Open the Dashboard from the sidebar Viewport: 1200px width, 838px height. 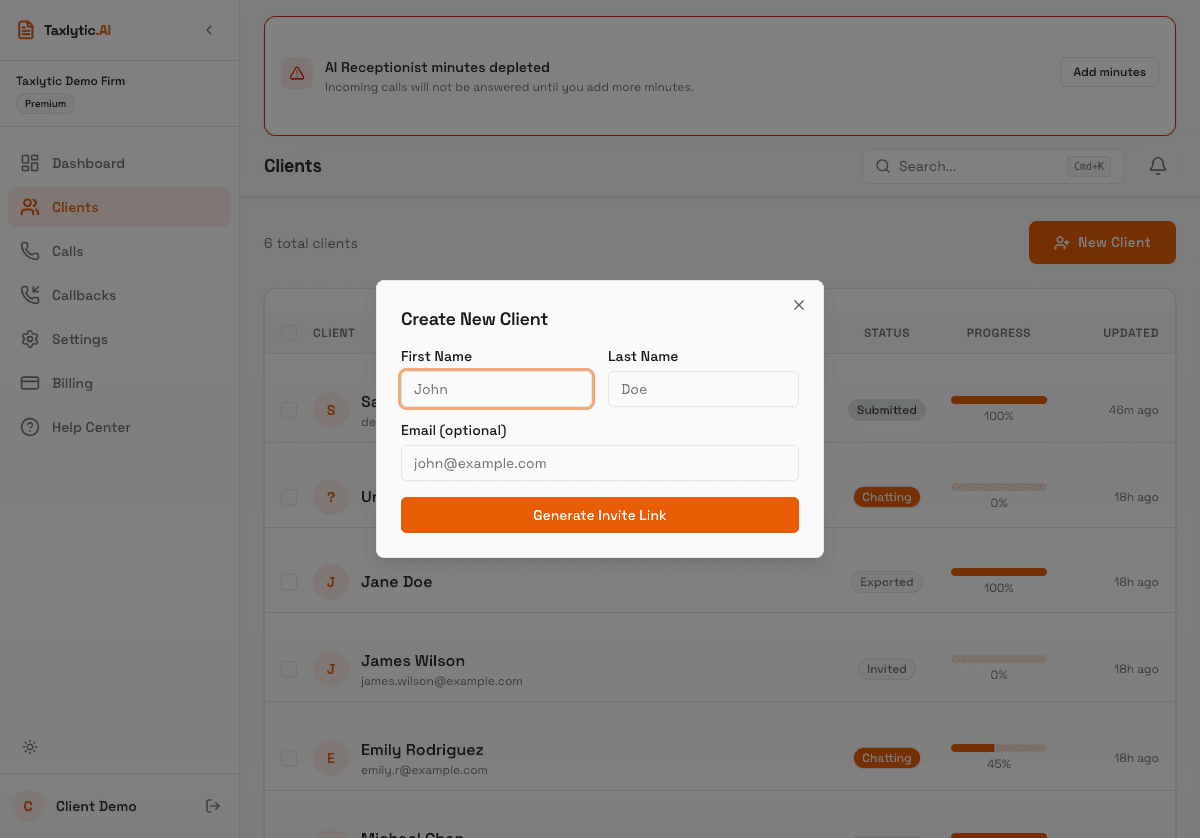click(x=88, y=162)
